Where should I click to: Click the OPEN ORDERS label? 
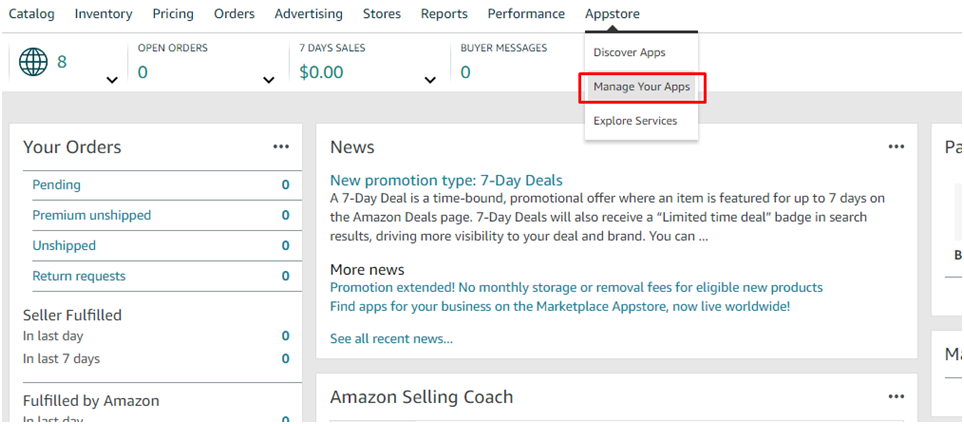[x=173, y=48]
